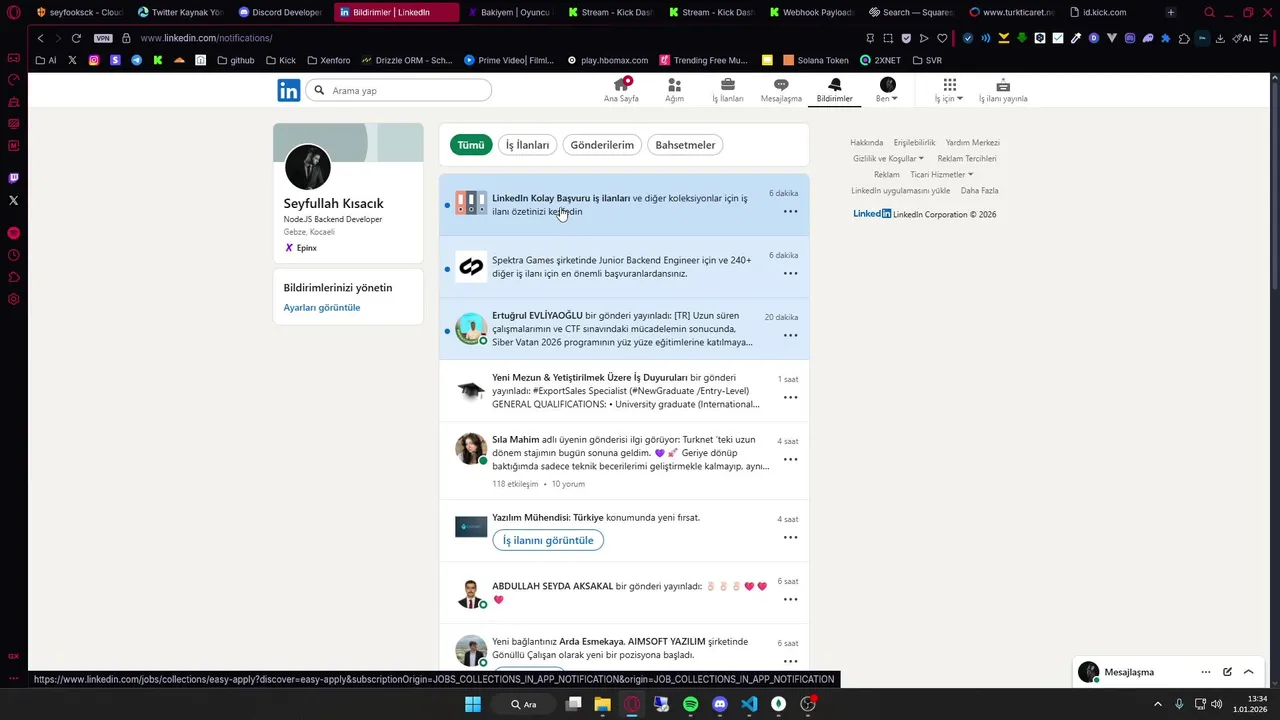Open the Reklam Tercihleri footer link
This screenshot has width=1280, height=720.
pos(967,158)
